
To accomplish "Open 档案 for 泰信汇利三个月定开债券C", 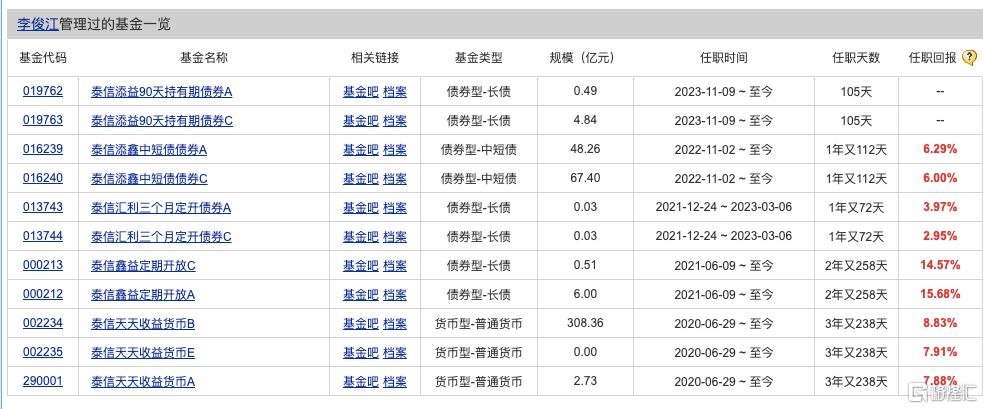I will pos(395,236).
